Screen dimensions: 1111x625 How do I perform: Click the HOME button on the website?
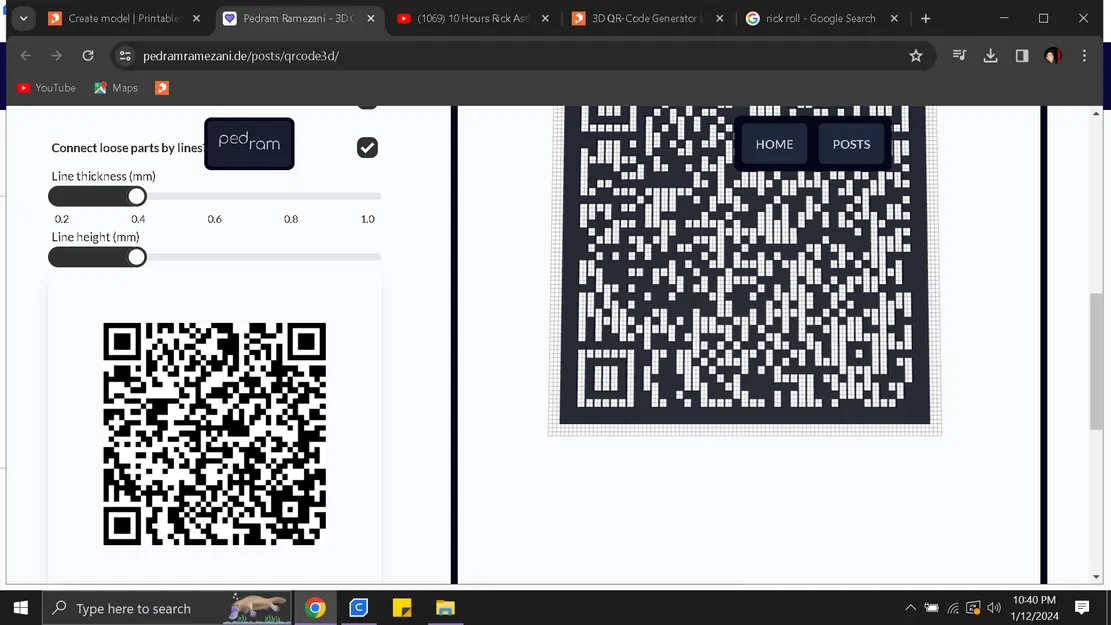(x=772, y=144)
